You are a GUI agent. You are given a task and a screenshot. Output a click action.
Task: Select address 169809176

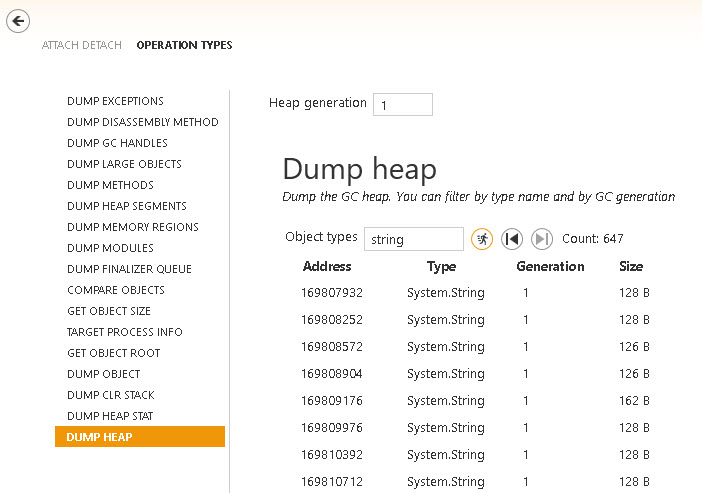(332, 401)
